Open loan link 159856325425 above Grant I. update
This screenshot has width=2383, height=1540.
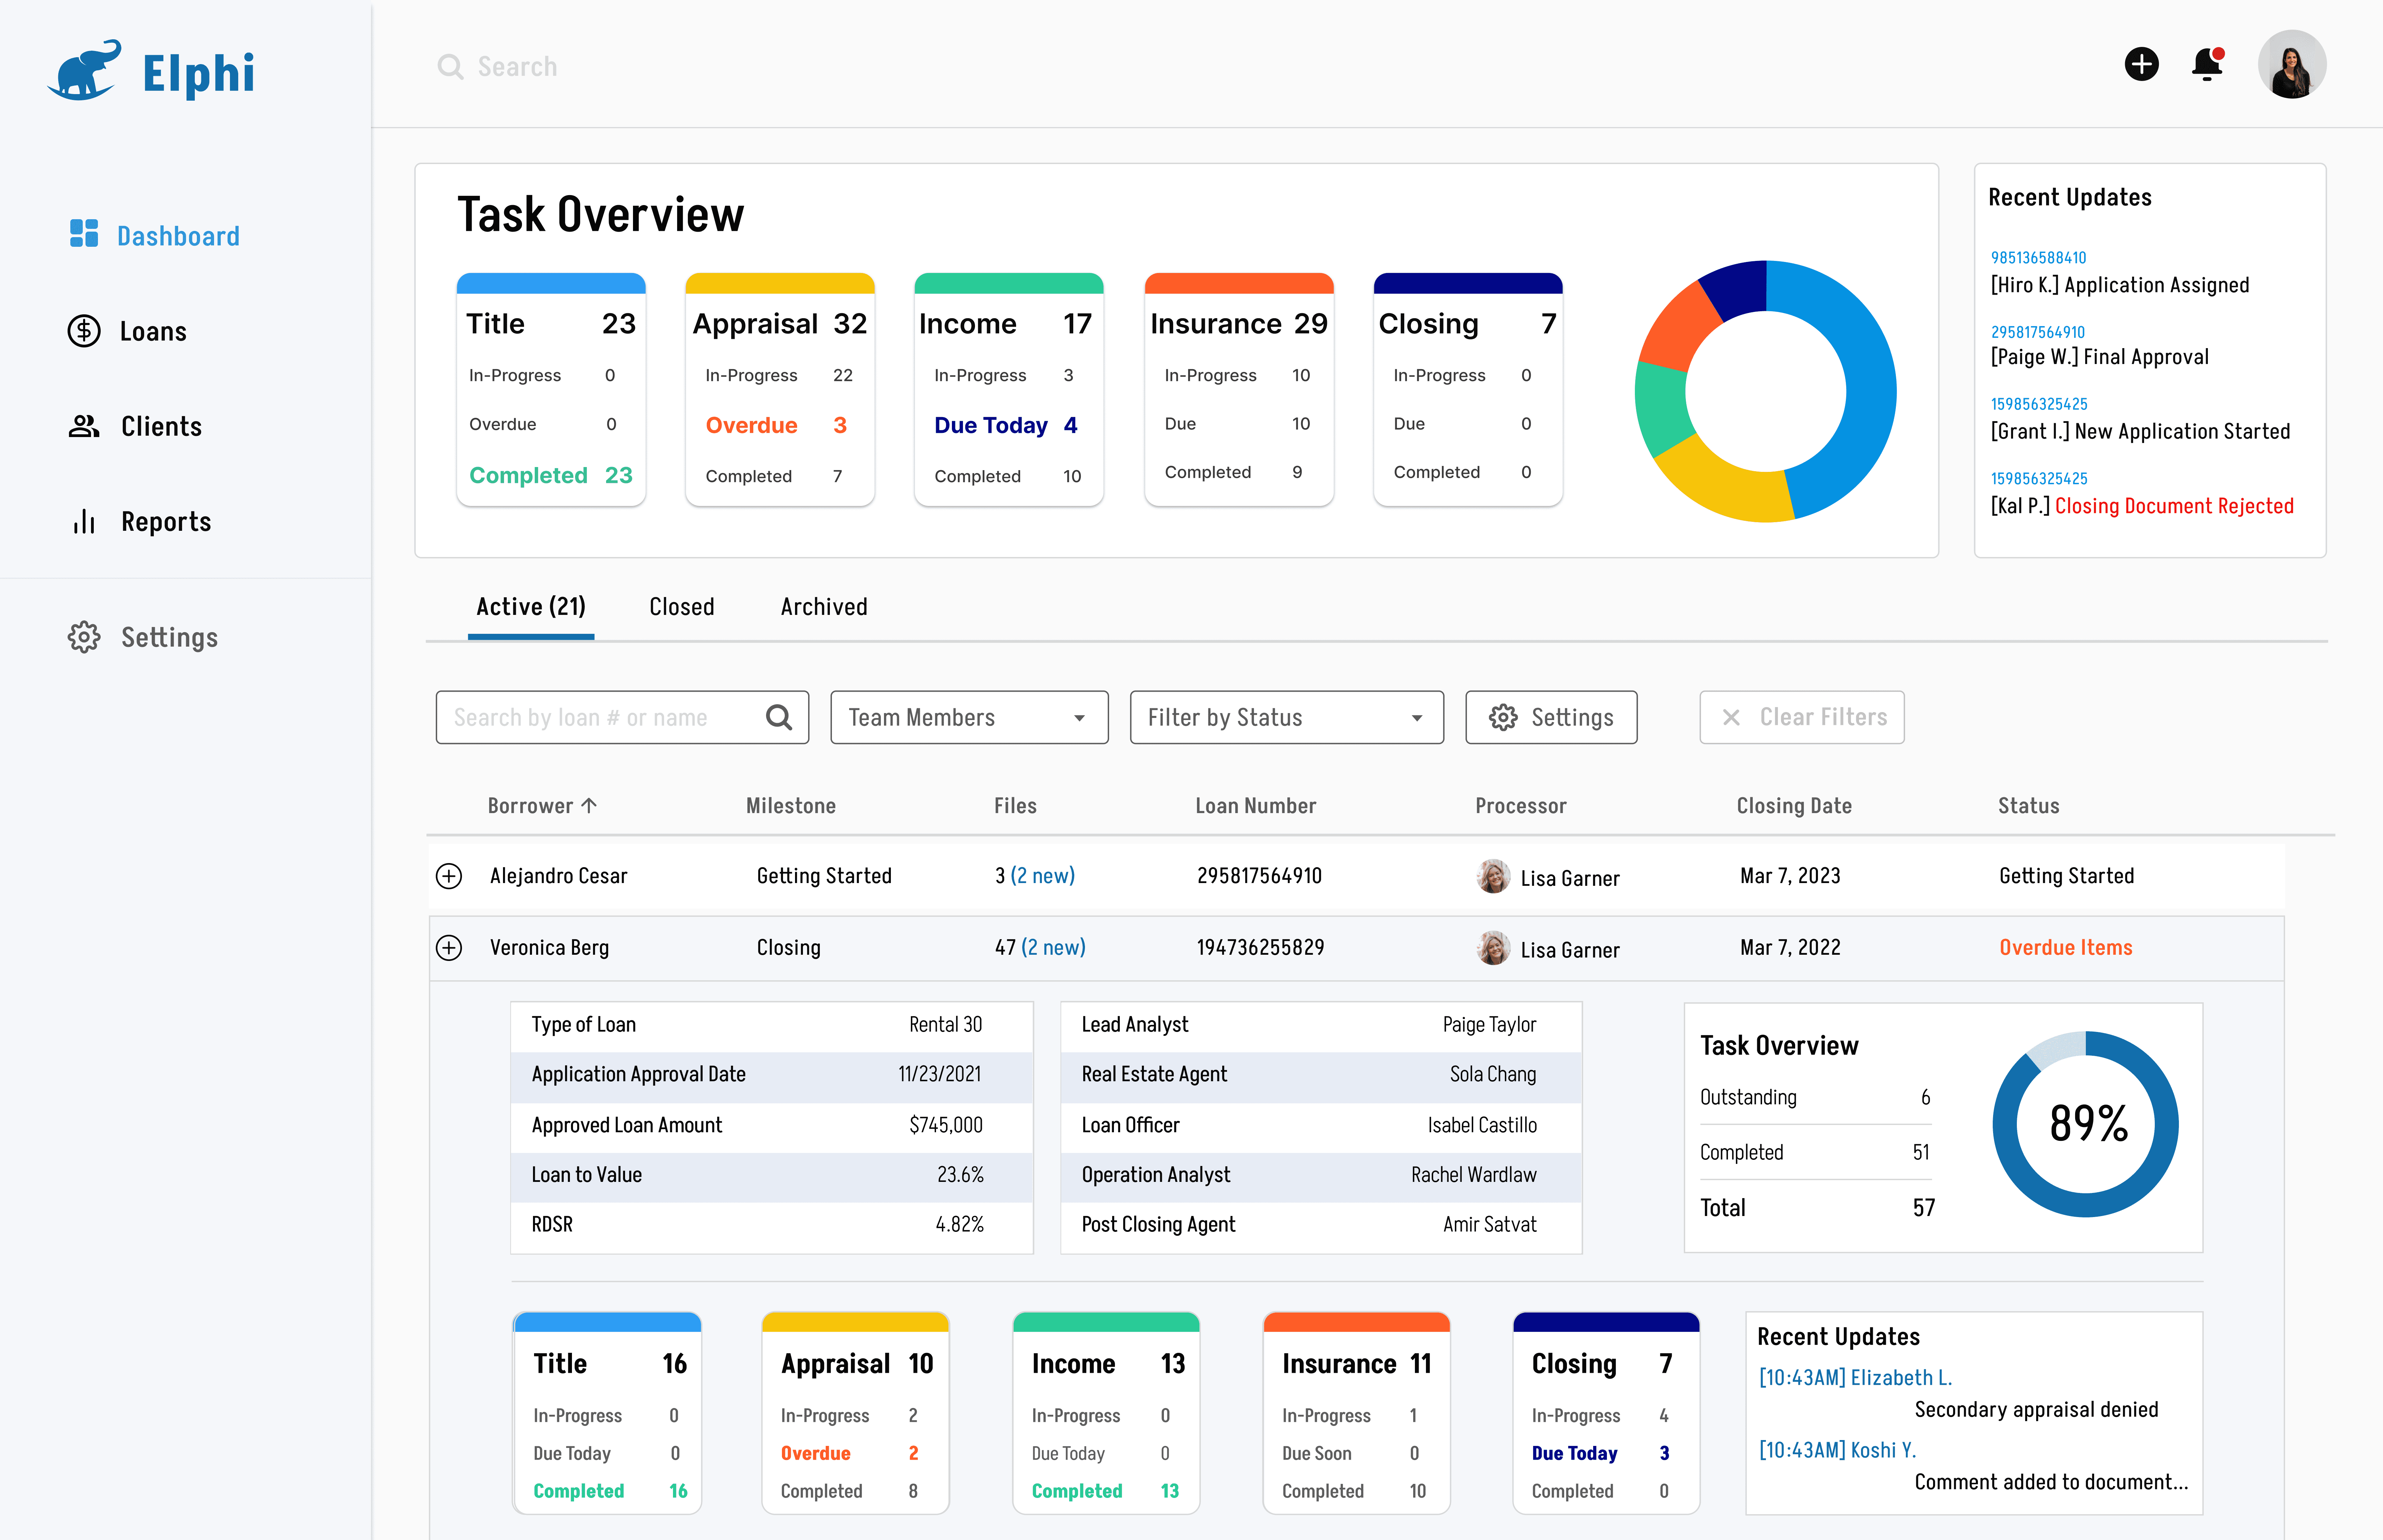pos(2039,404)
